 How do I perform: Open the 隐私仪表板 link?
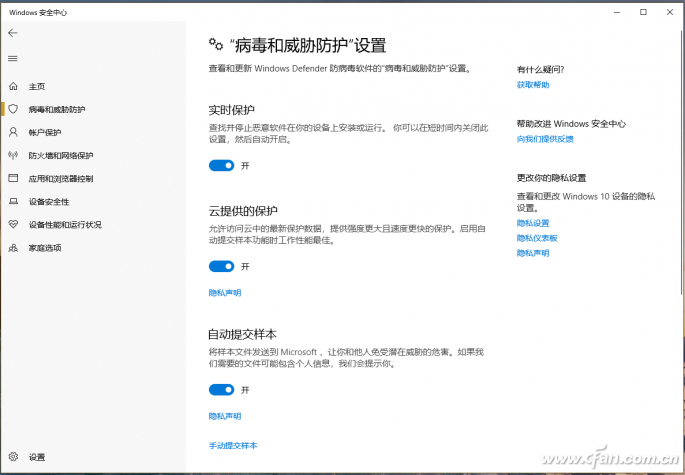[537, 238]
